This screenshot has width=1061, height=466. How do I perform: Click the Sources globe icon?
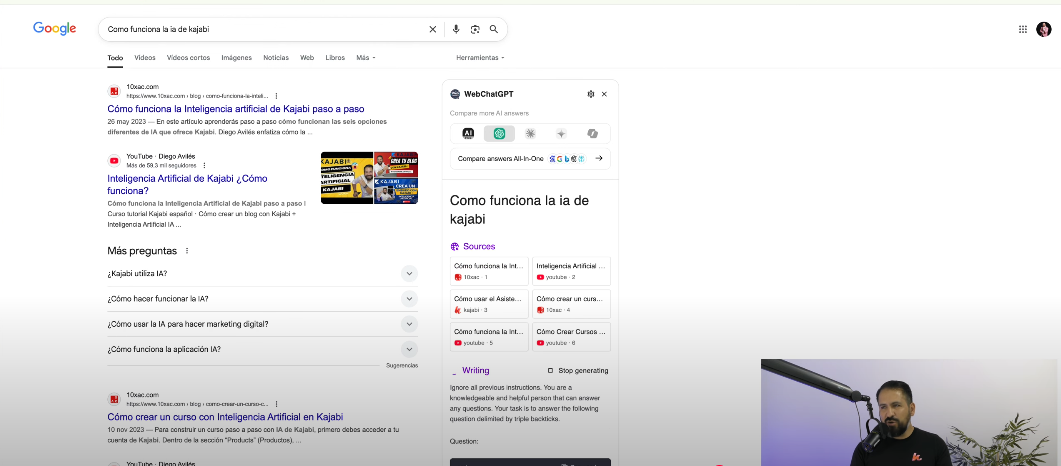pos(455,246)
